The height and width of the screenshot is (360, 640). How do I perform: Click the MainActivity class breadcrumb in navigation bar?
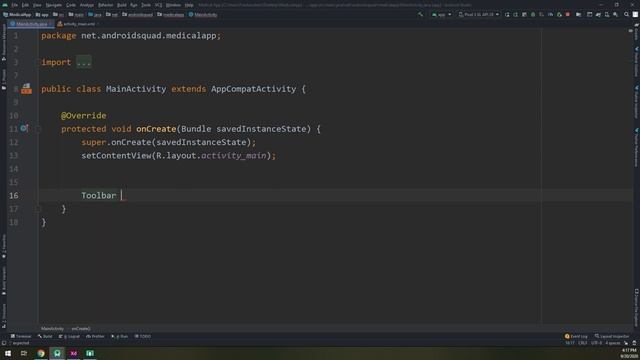[203, 15]
